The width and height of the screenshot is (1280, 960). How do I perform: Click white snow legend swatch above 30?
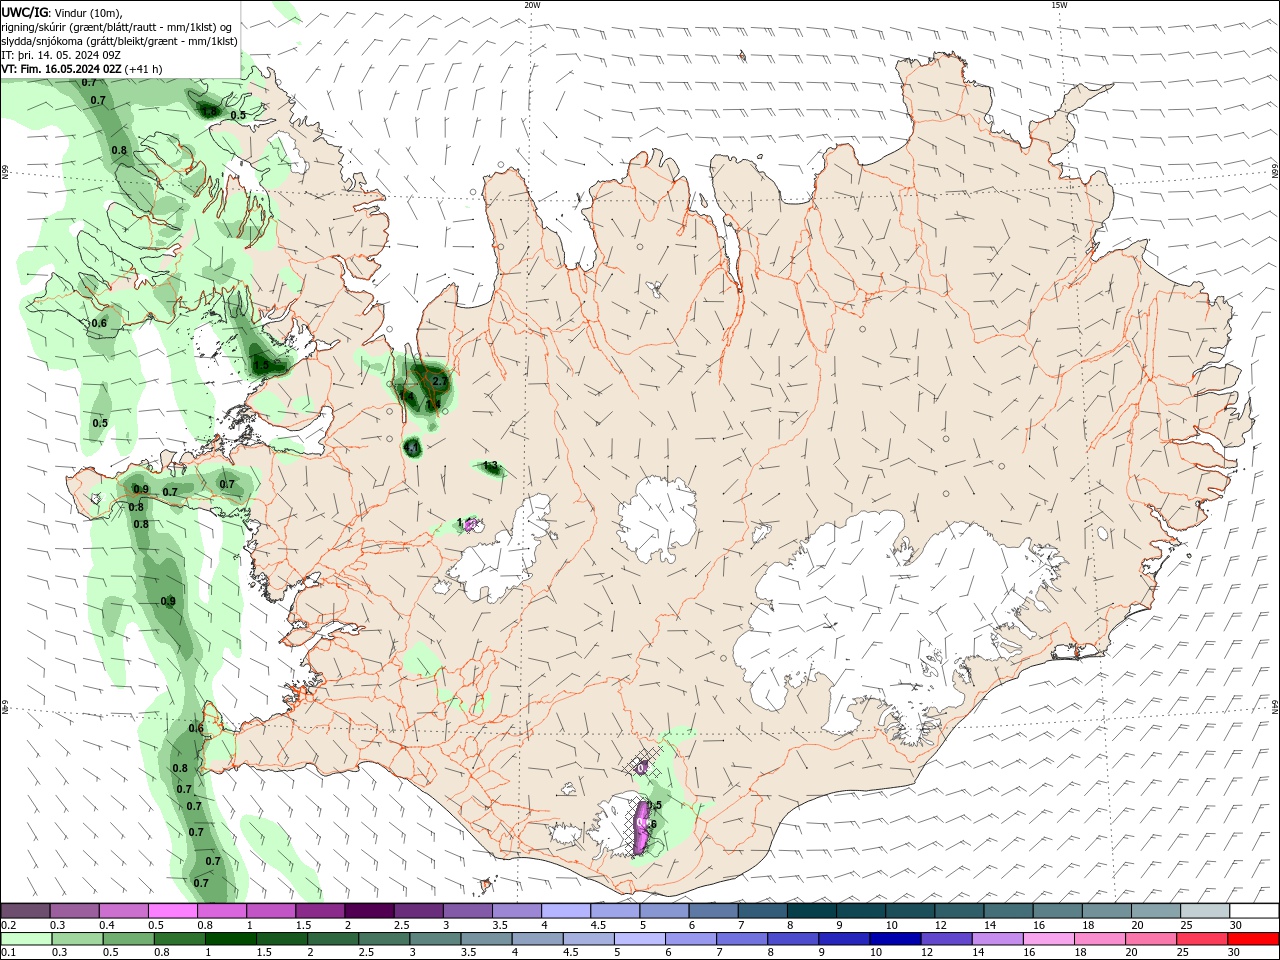(1254, 910)
